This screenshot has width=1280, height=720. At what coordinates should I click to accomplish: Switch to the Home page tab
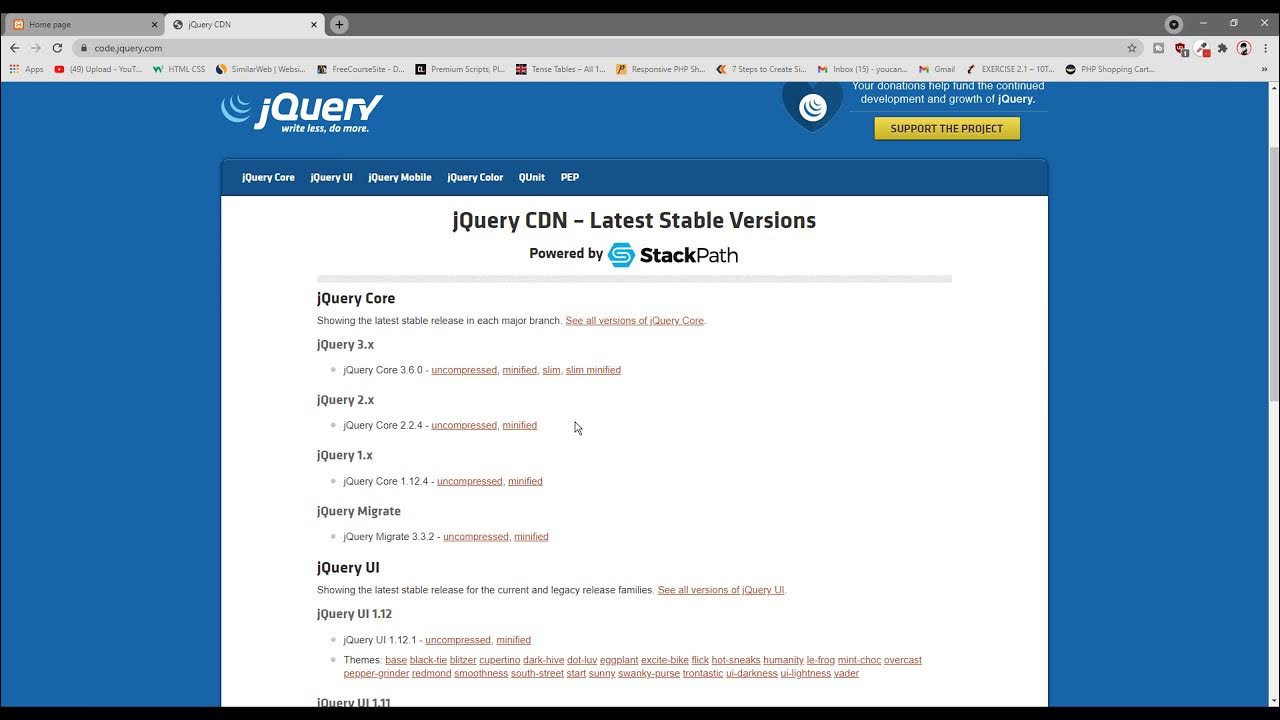(84, 24)
